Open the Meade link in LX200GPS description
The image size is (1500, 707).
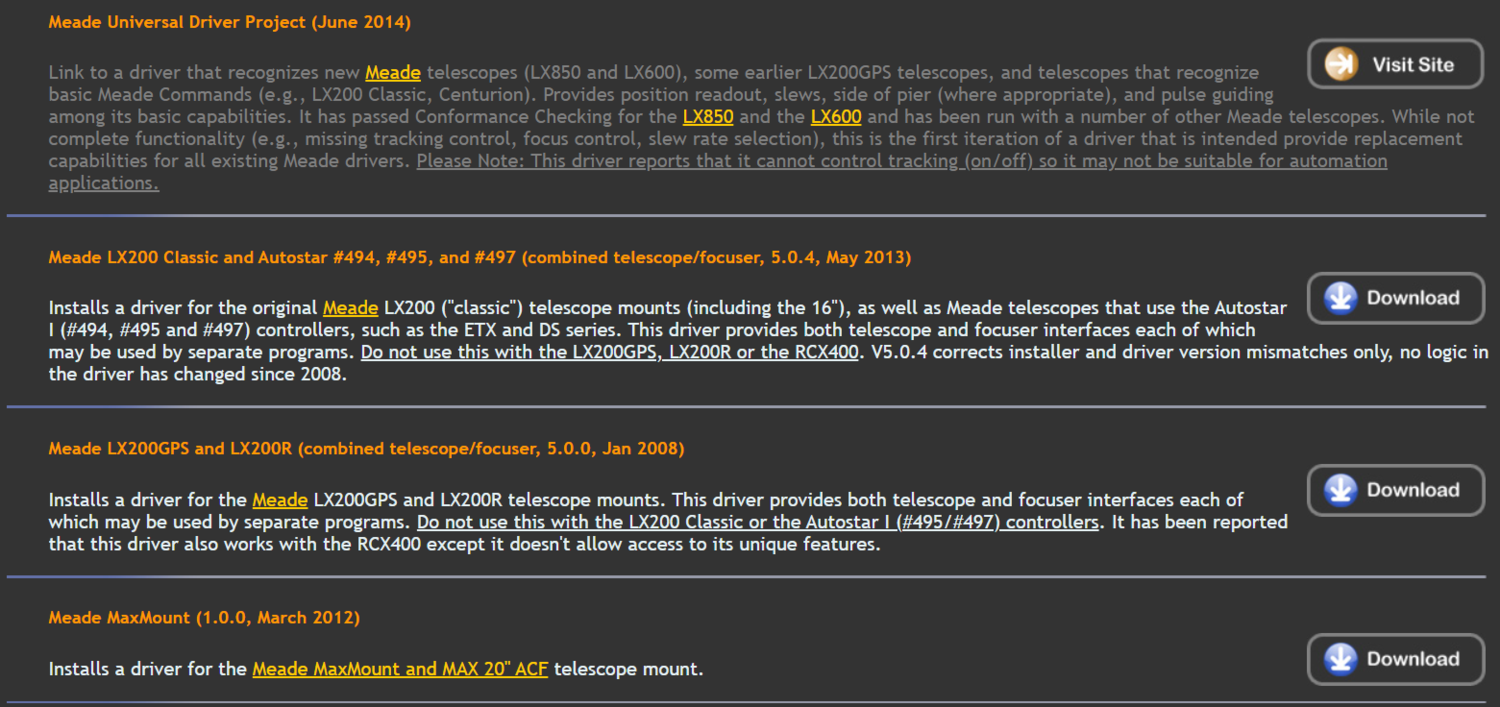(280, 500)
